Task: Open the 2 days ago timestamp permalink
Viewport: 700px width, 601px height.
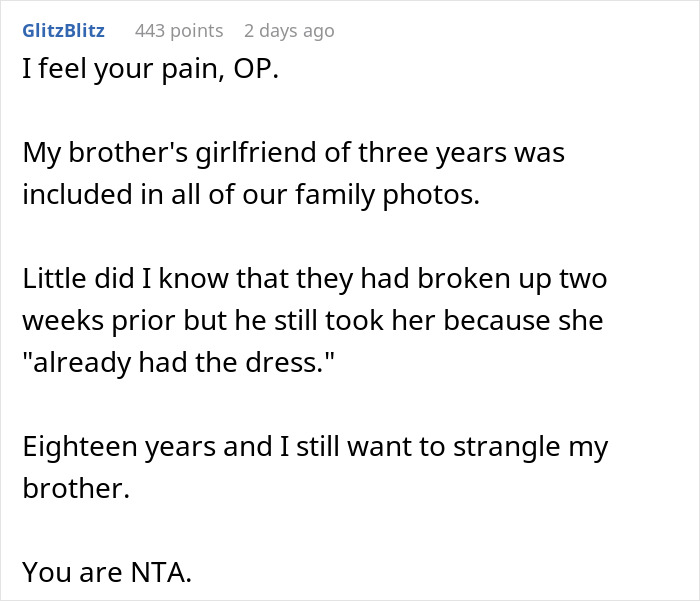Action: coord(289,31)
